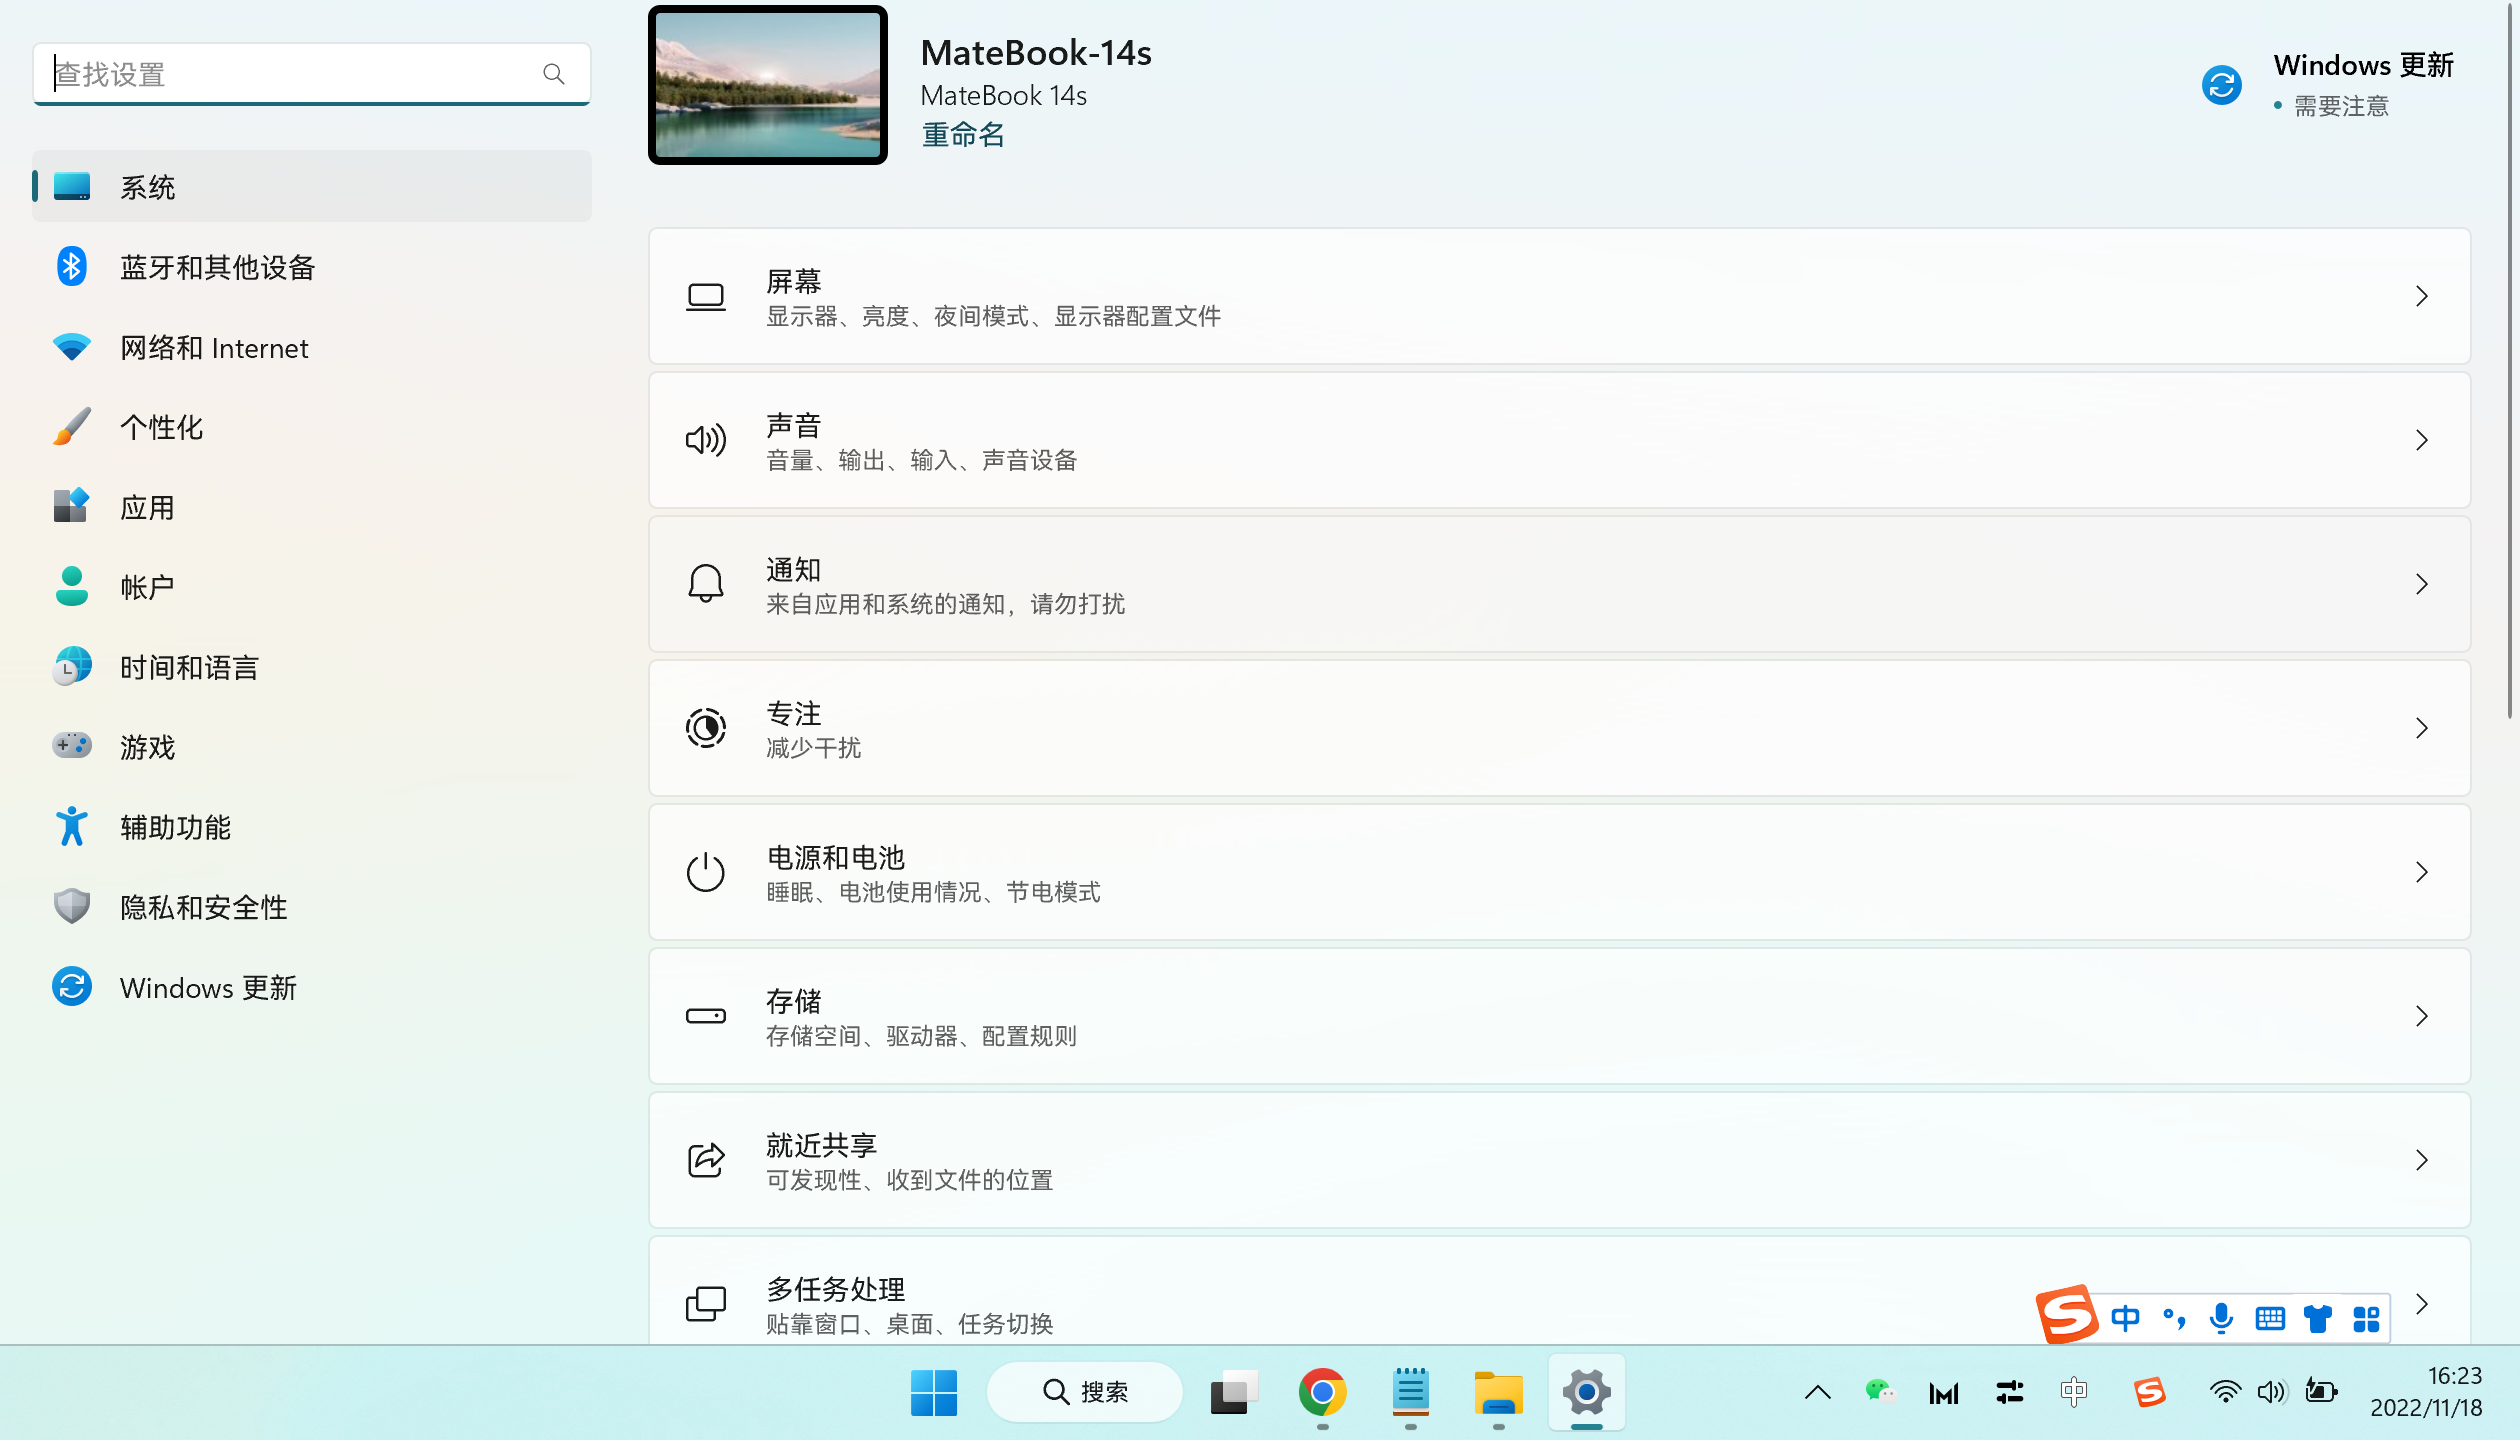The width and height of the screenshot is (2520, 1440).
Task: Click the Rename (重命名) link
Action: pyautogui.click(x=962, y=135)
